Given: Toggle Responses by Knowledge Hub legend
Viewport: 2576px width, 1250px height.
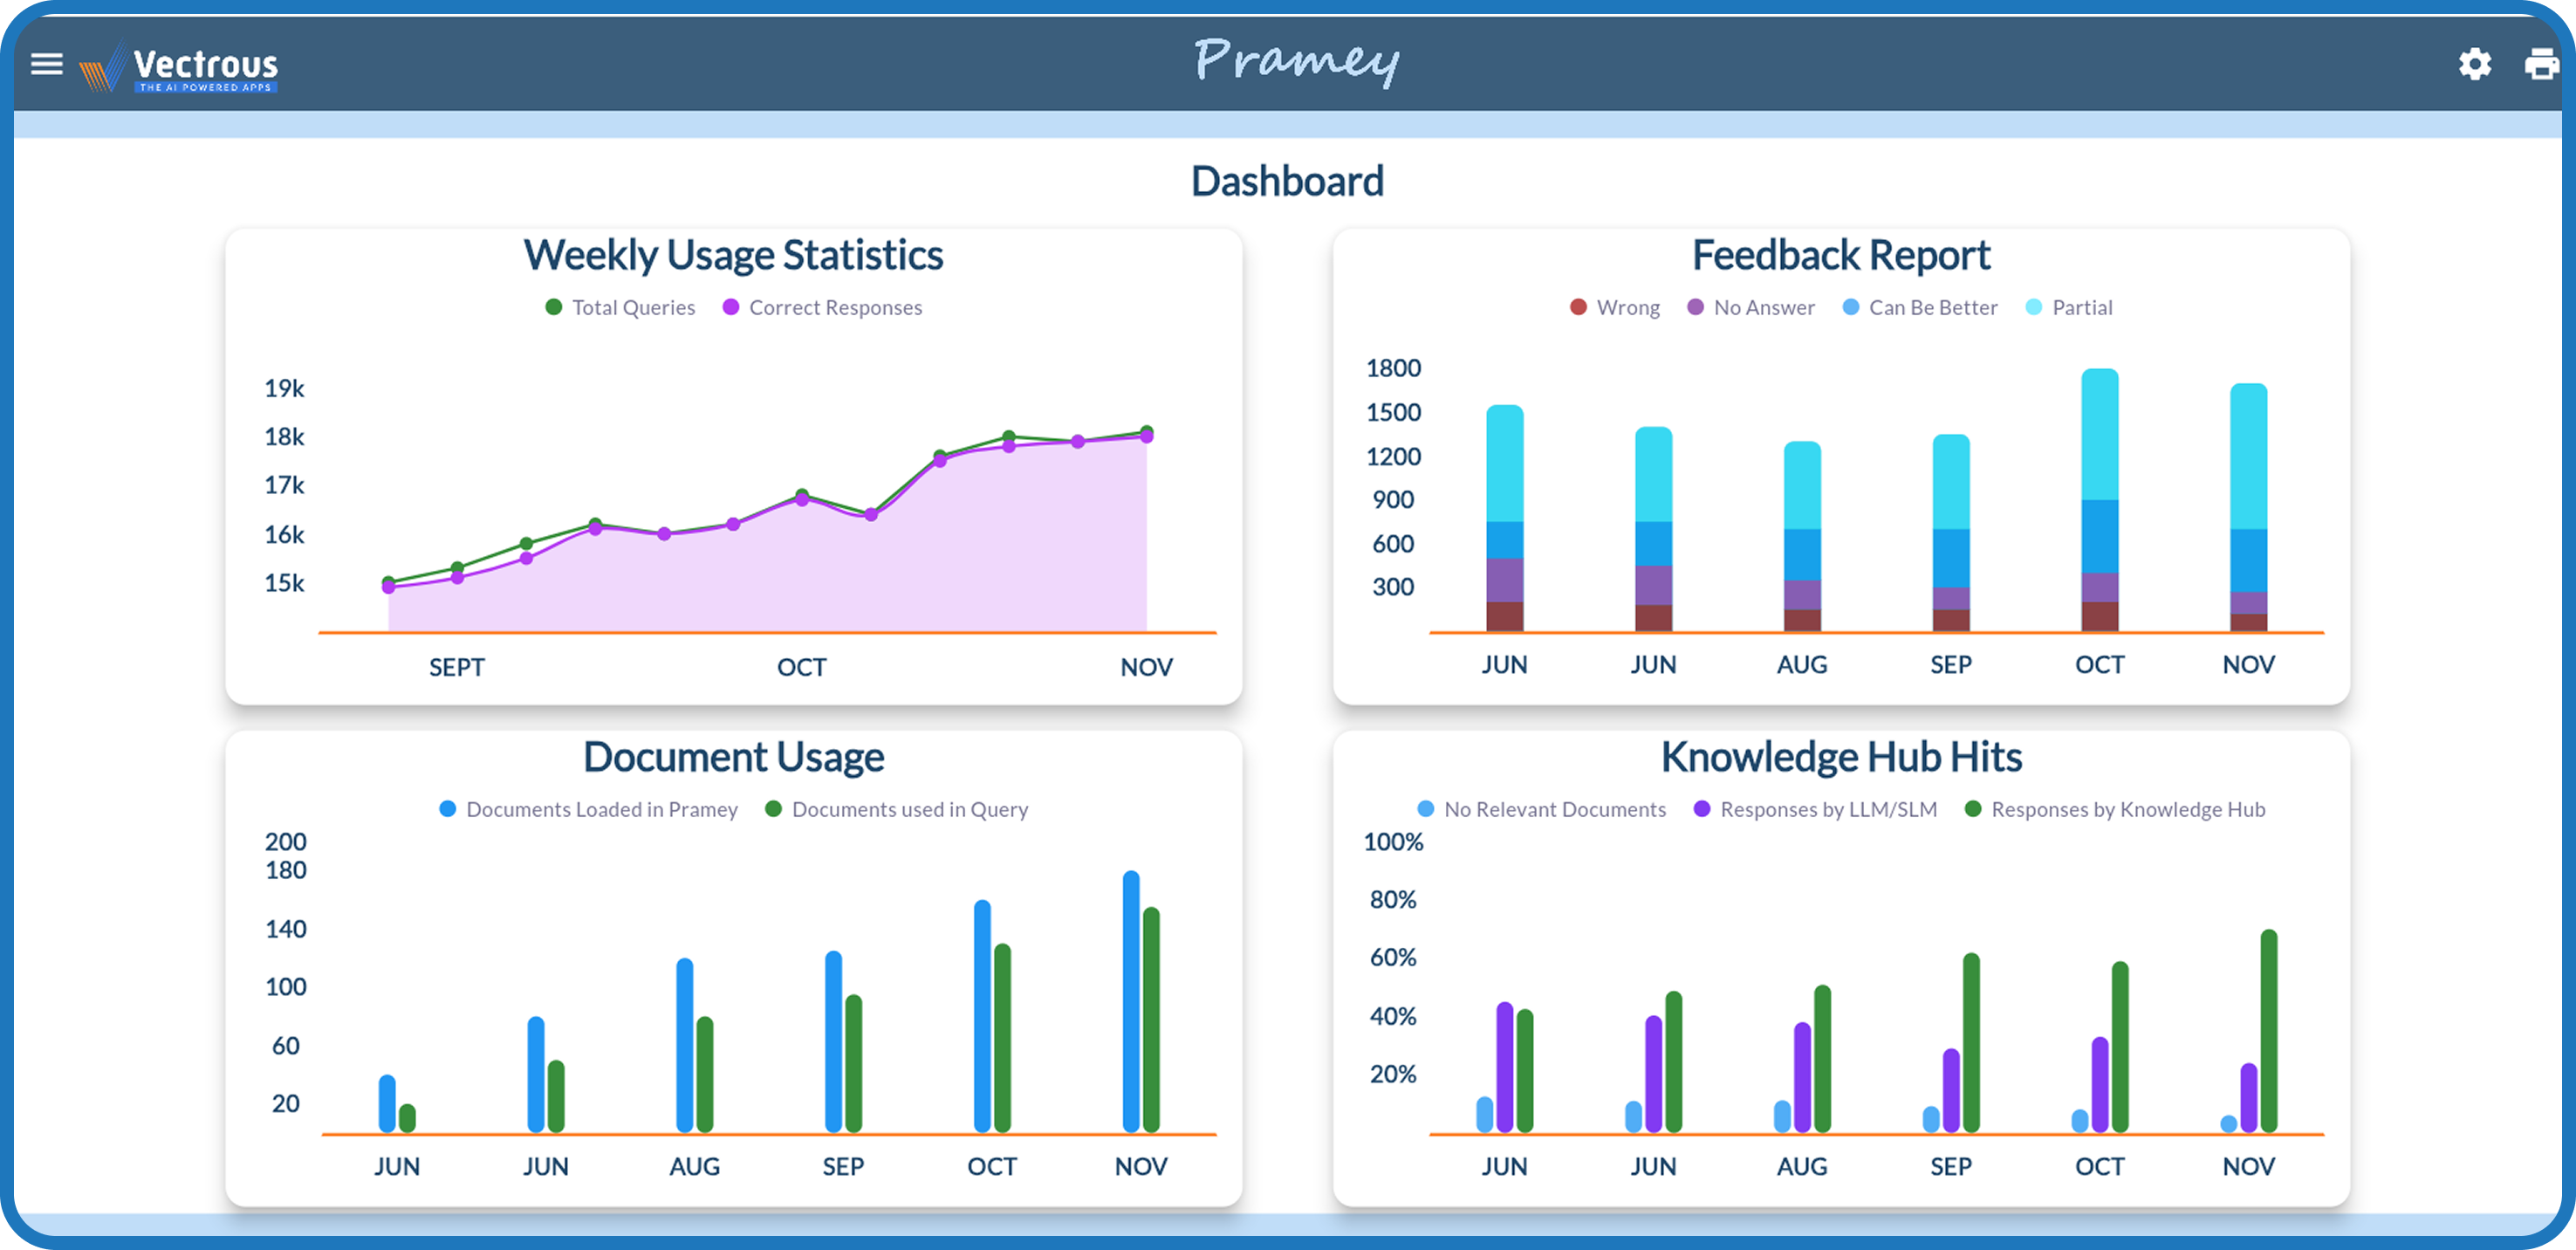Looking at the screenshot, I should [2115, 809].
